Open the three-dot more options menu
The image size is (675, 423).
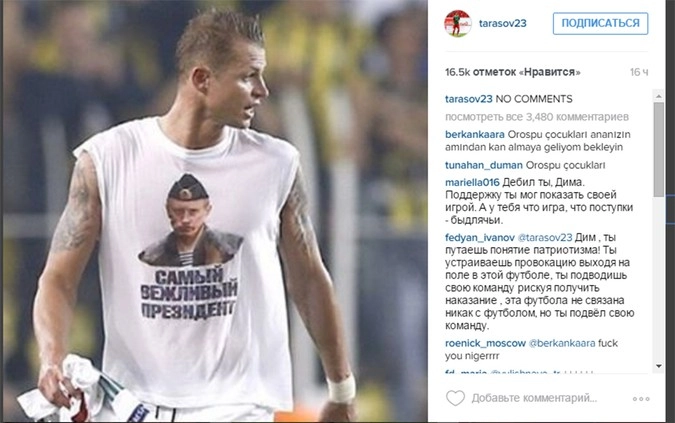pyautogui.click(x=641, y=399)
